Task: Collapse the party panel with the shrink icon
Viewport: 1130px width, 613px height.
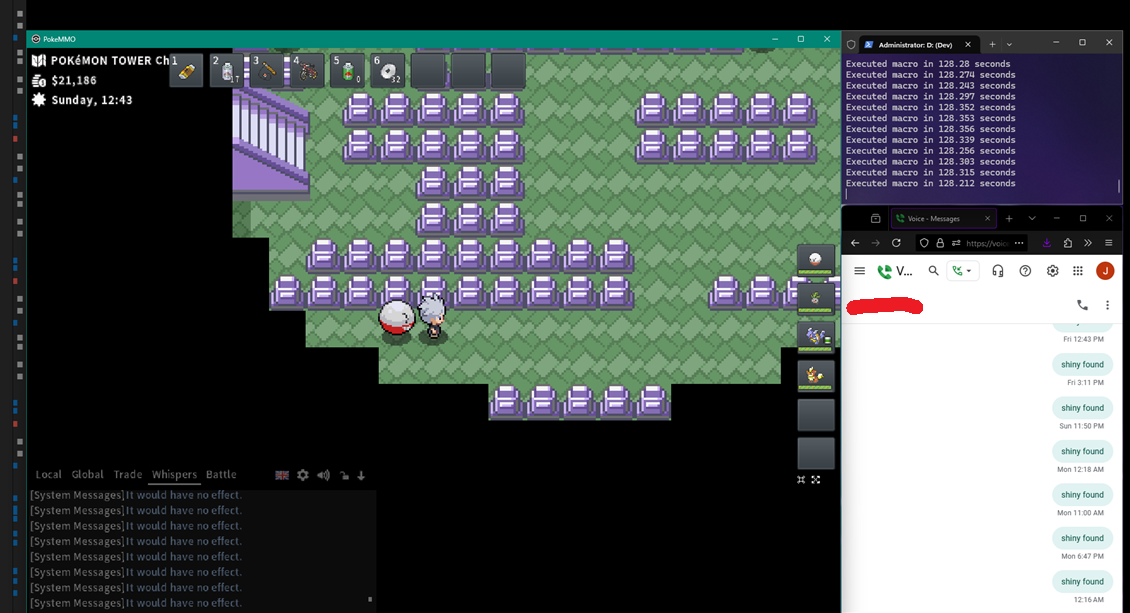Action: click(x=801, y=480)
